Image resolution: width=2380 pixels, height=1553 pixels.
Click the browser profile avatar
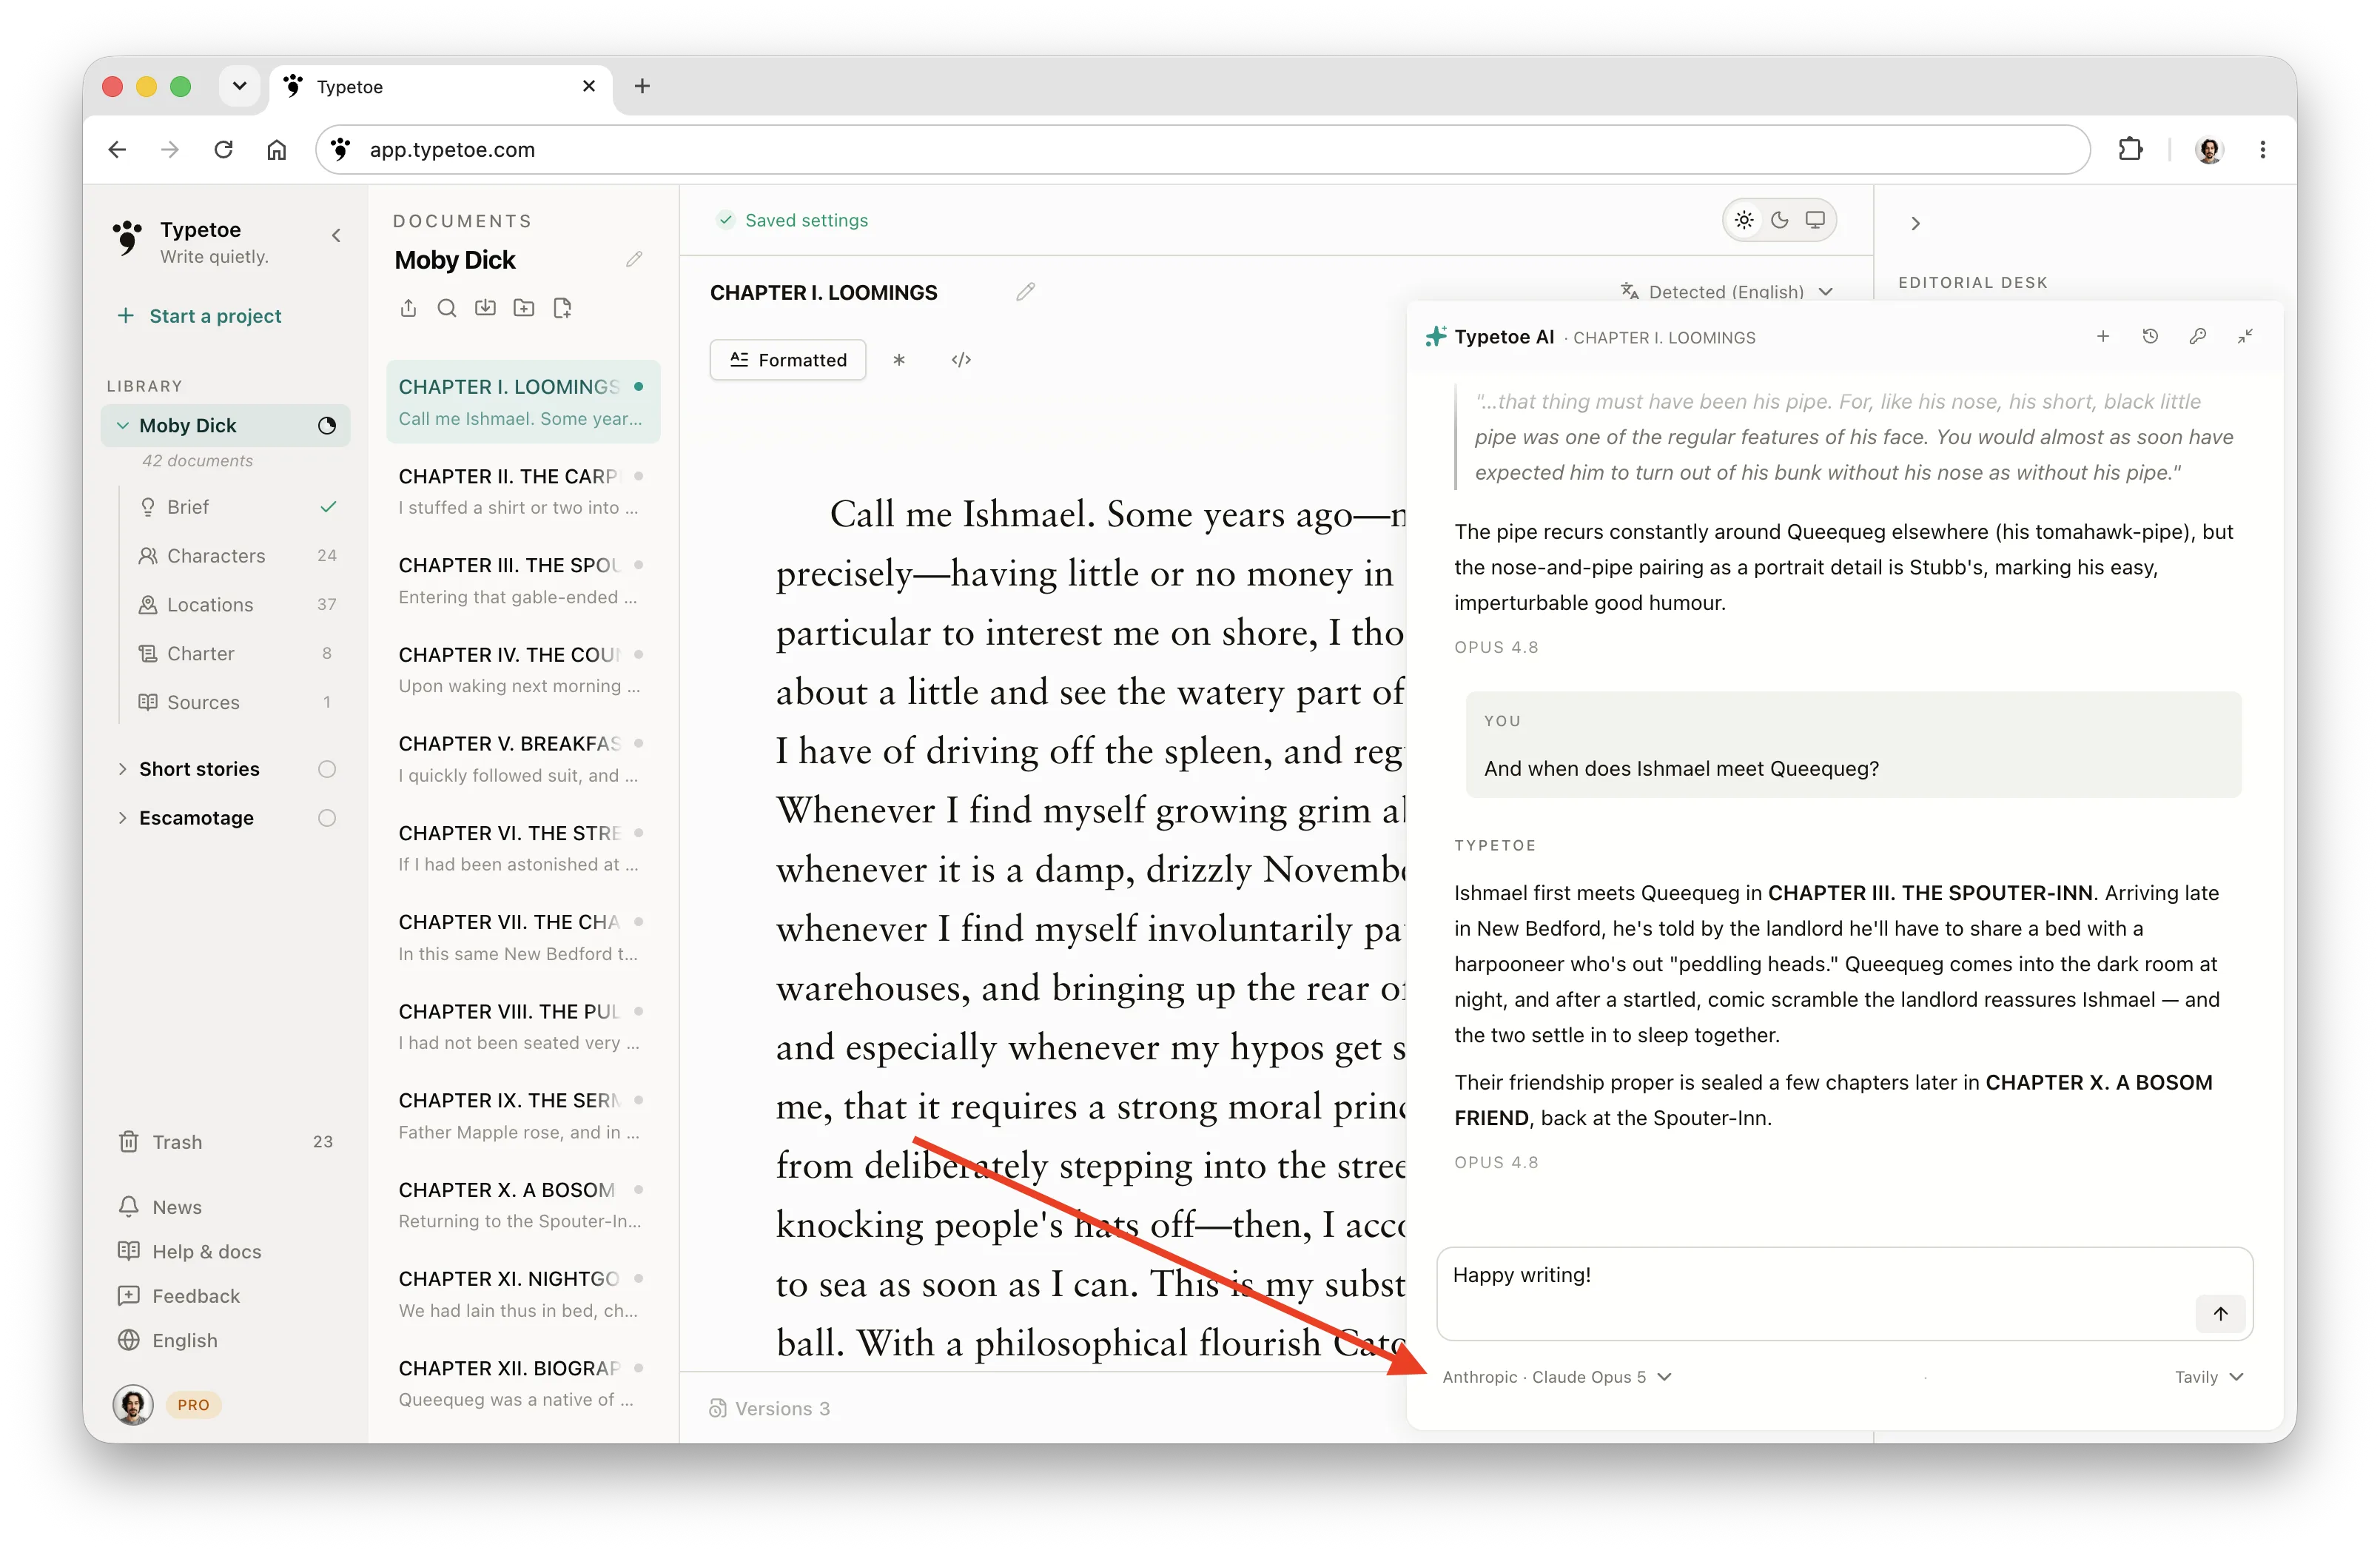click(2208, 149)
